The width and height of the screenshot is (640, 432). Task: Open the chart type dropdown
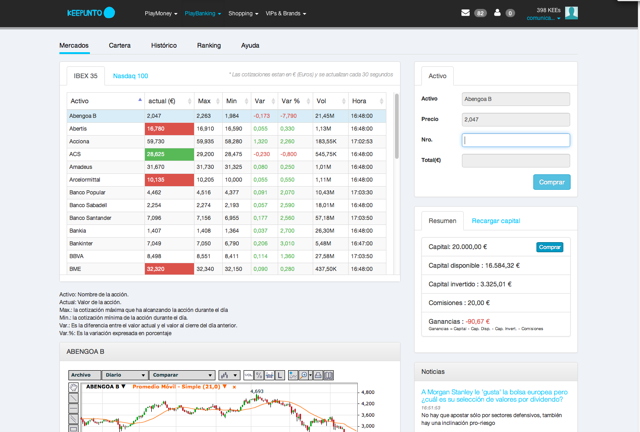[229, 375]
